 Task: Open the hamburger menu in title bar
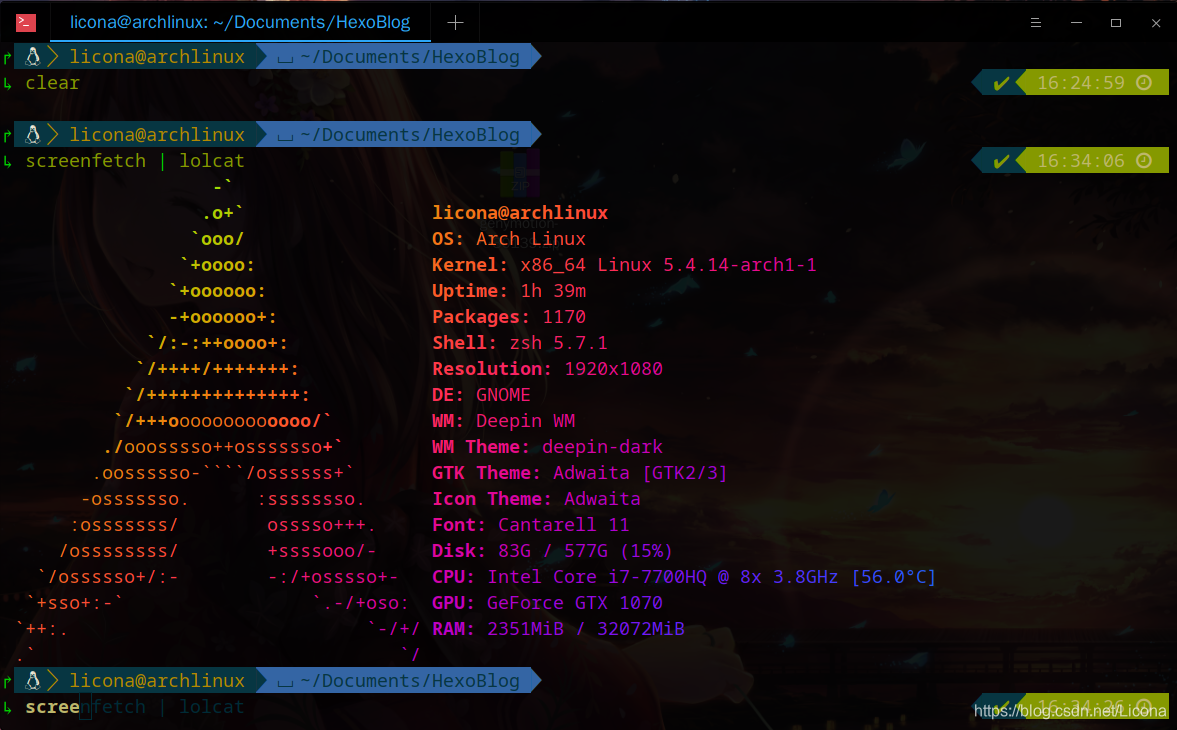click(x=1036, y=23)
